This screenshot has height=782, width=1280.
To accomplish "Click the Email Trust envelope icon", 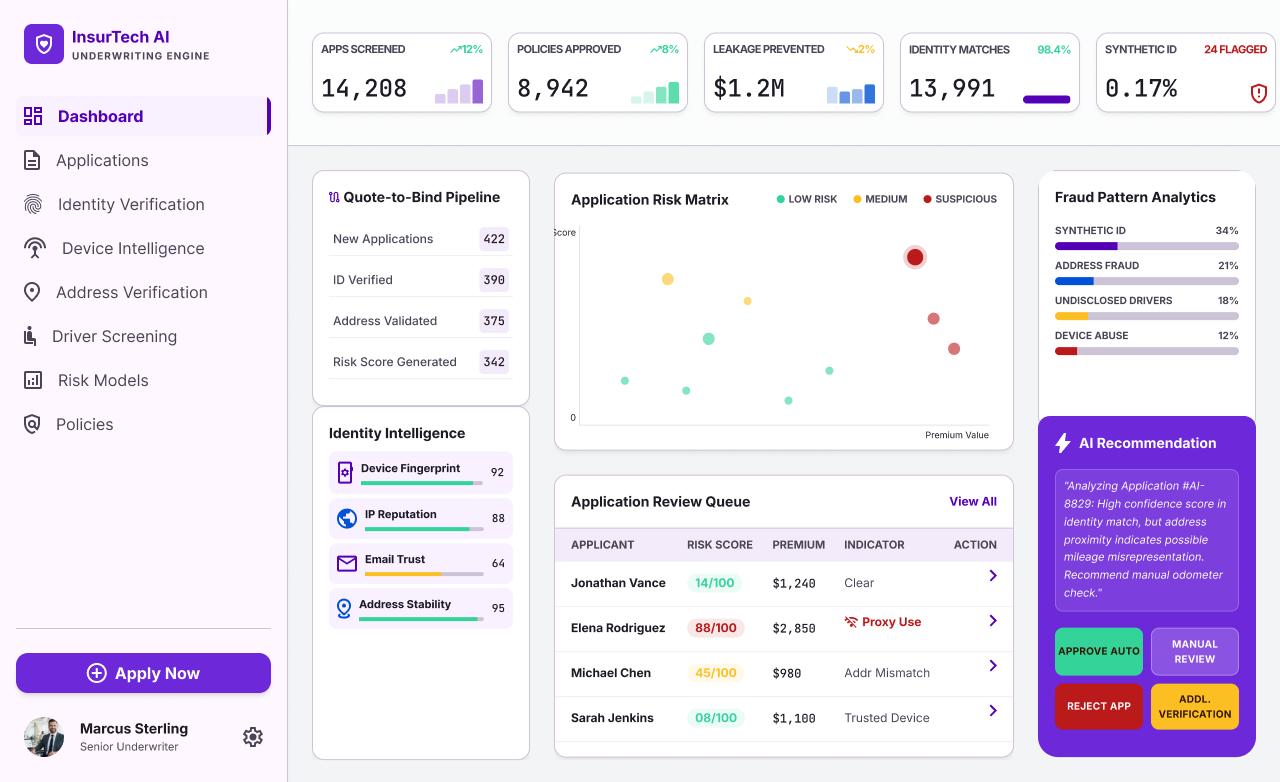I will (x=347, y=563).
